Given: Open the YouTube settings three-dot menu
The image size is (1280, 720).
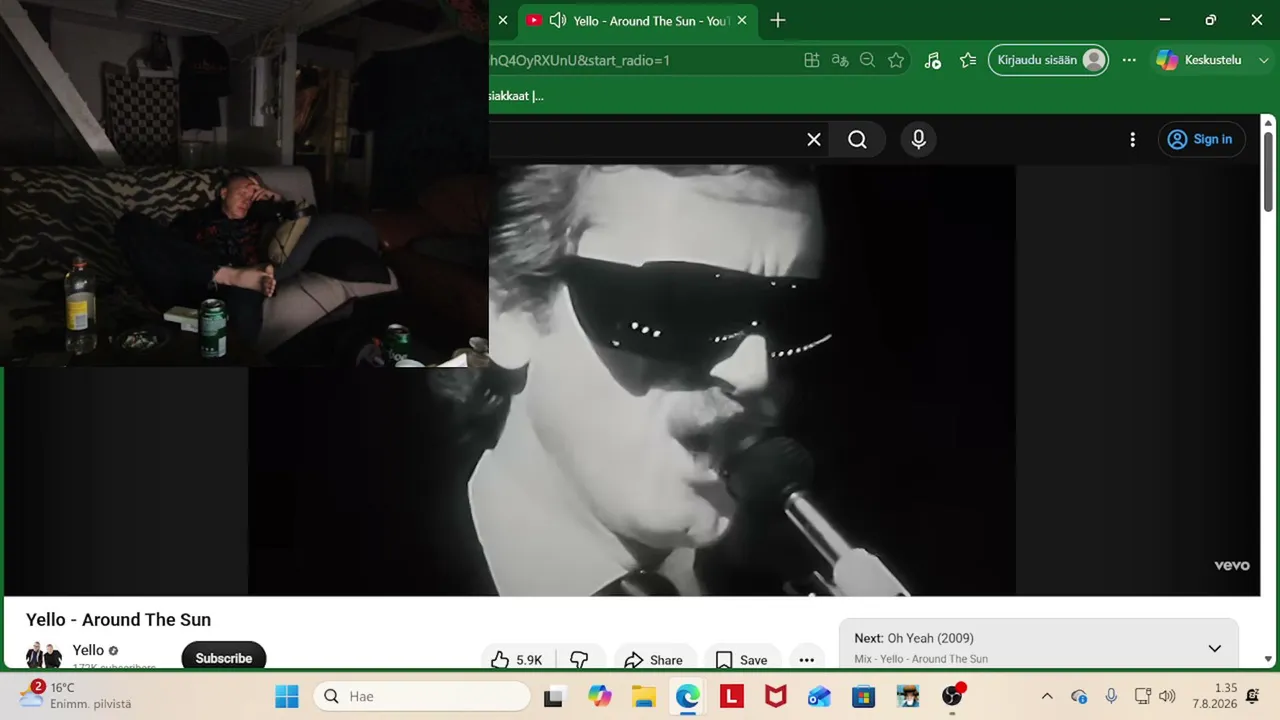Looking at the screenshot, I should coord(1132,140).
